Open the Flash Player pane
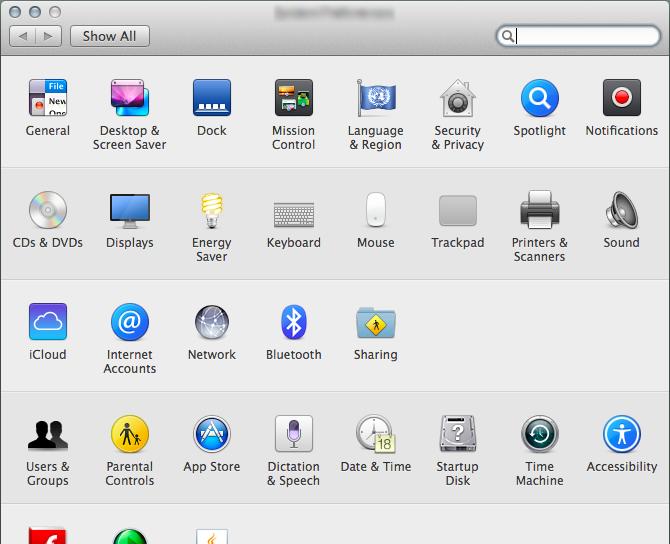This screenshot has height=544, width=670. [47, 535]
